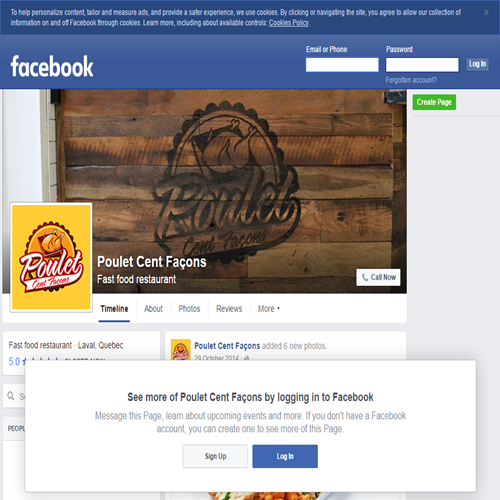Open the Forgotten account link
The width and height of the screenshot is (500, 500).
pyautogui.click(x=411, y=80)
